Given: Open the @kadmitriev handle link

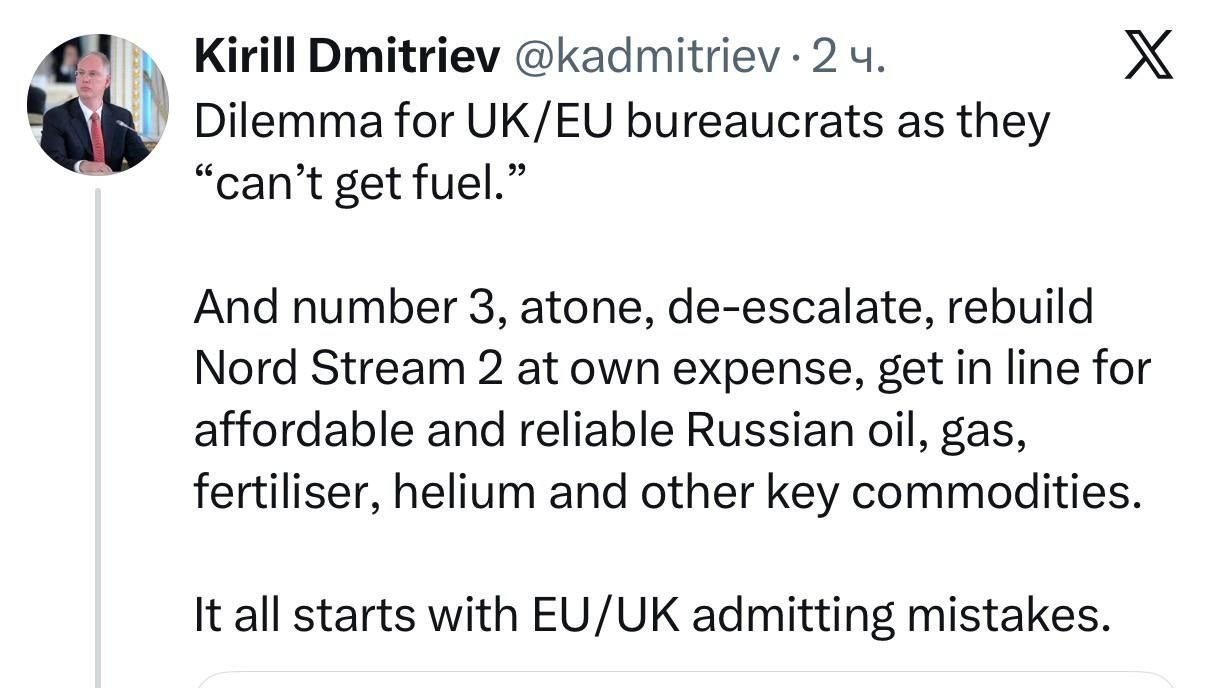Looking at the screenshot, I should click(647, 60).
